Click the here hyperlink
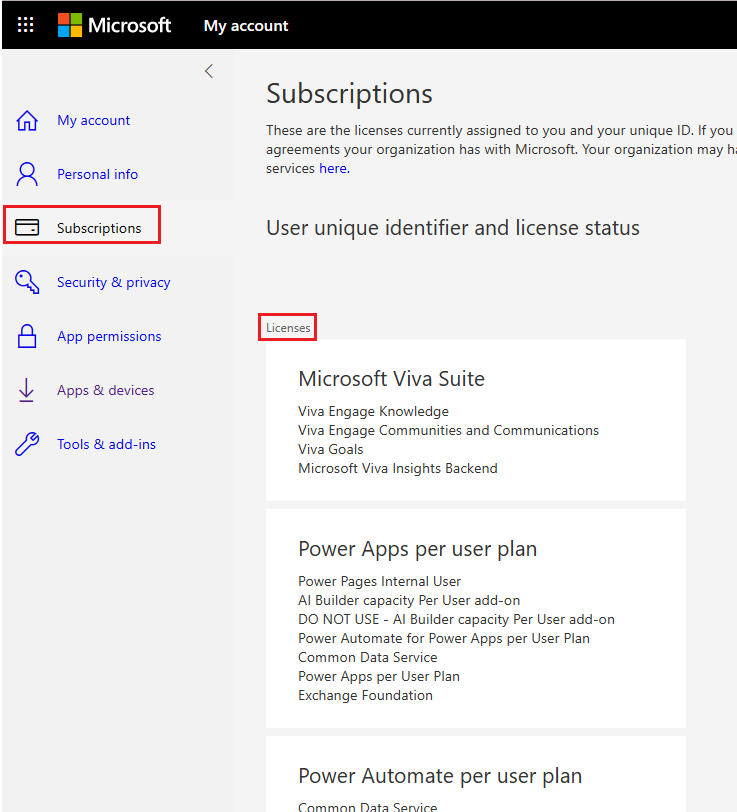Image resolution: width=737 pixels, height=812 pixels. point(333,168)
